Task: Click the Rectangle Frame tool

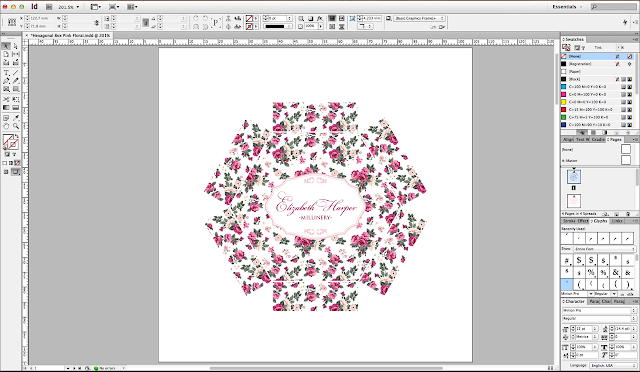Action: coord(6,89)
